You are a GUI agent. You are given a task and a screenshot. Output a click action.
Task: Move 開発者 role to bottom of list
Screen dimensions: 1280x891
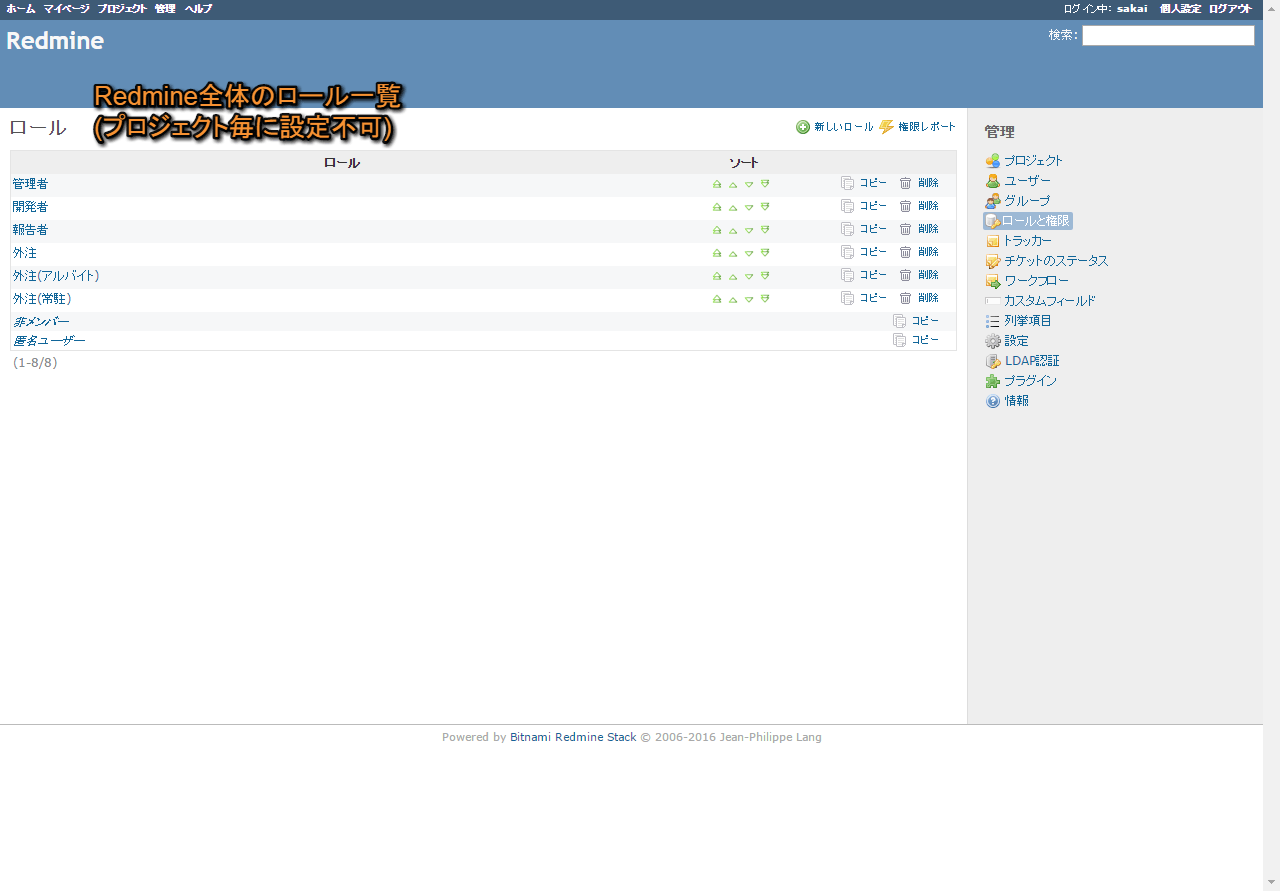[765, 207]
